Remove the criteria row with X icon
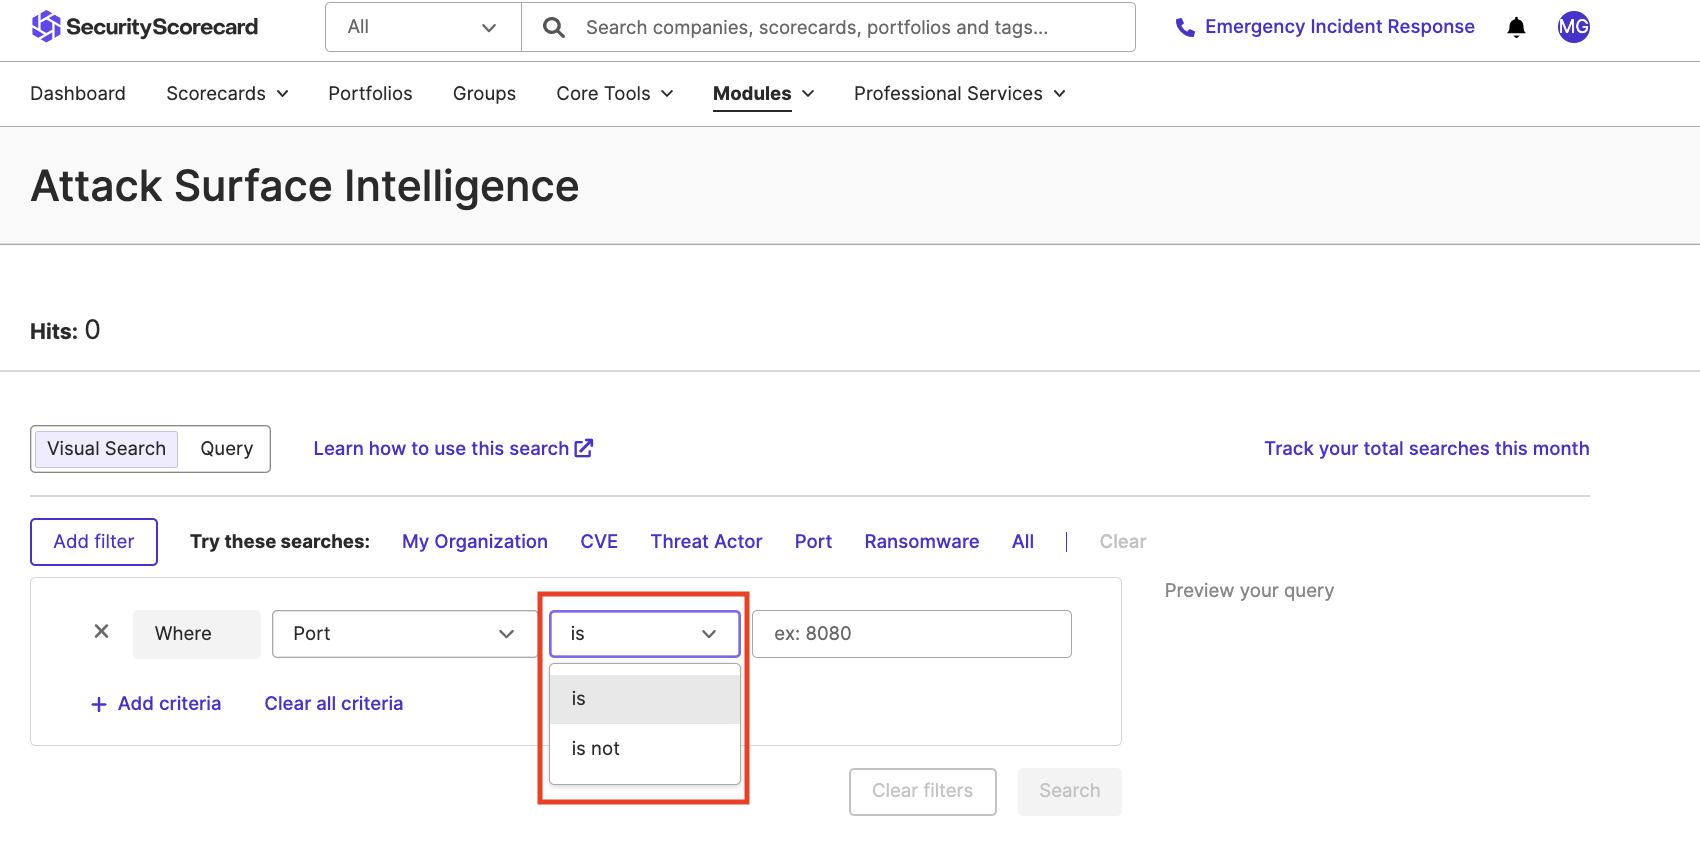This screenshot has width=1700, height=850. 101,632
